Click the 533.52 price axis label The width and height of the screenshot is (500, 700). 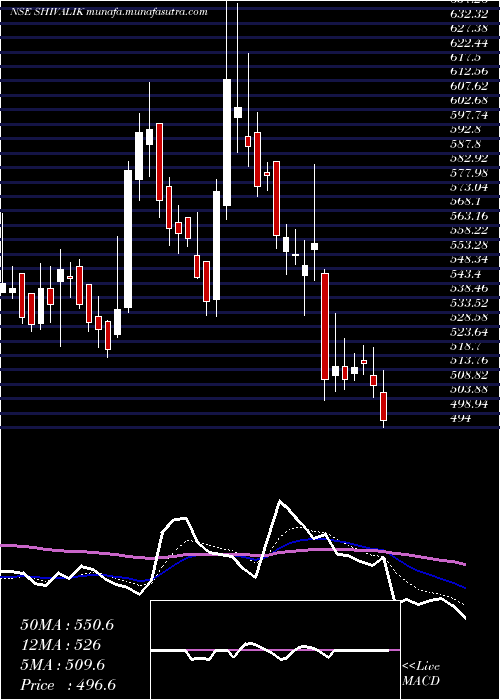pyautogui.click(x=469, y=303)
